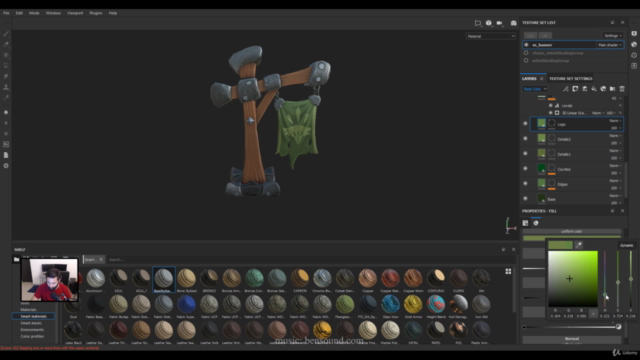The height and width of the screenshot is (360, 640).
Task: Adjust the Hue slider in color picker
Action: click(x=605, y=279)
